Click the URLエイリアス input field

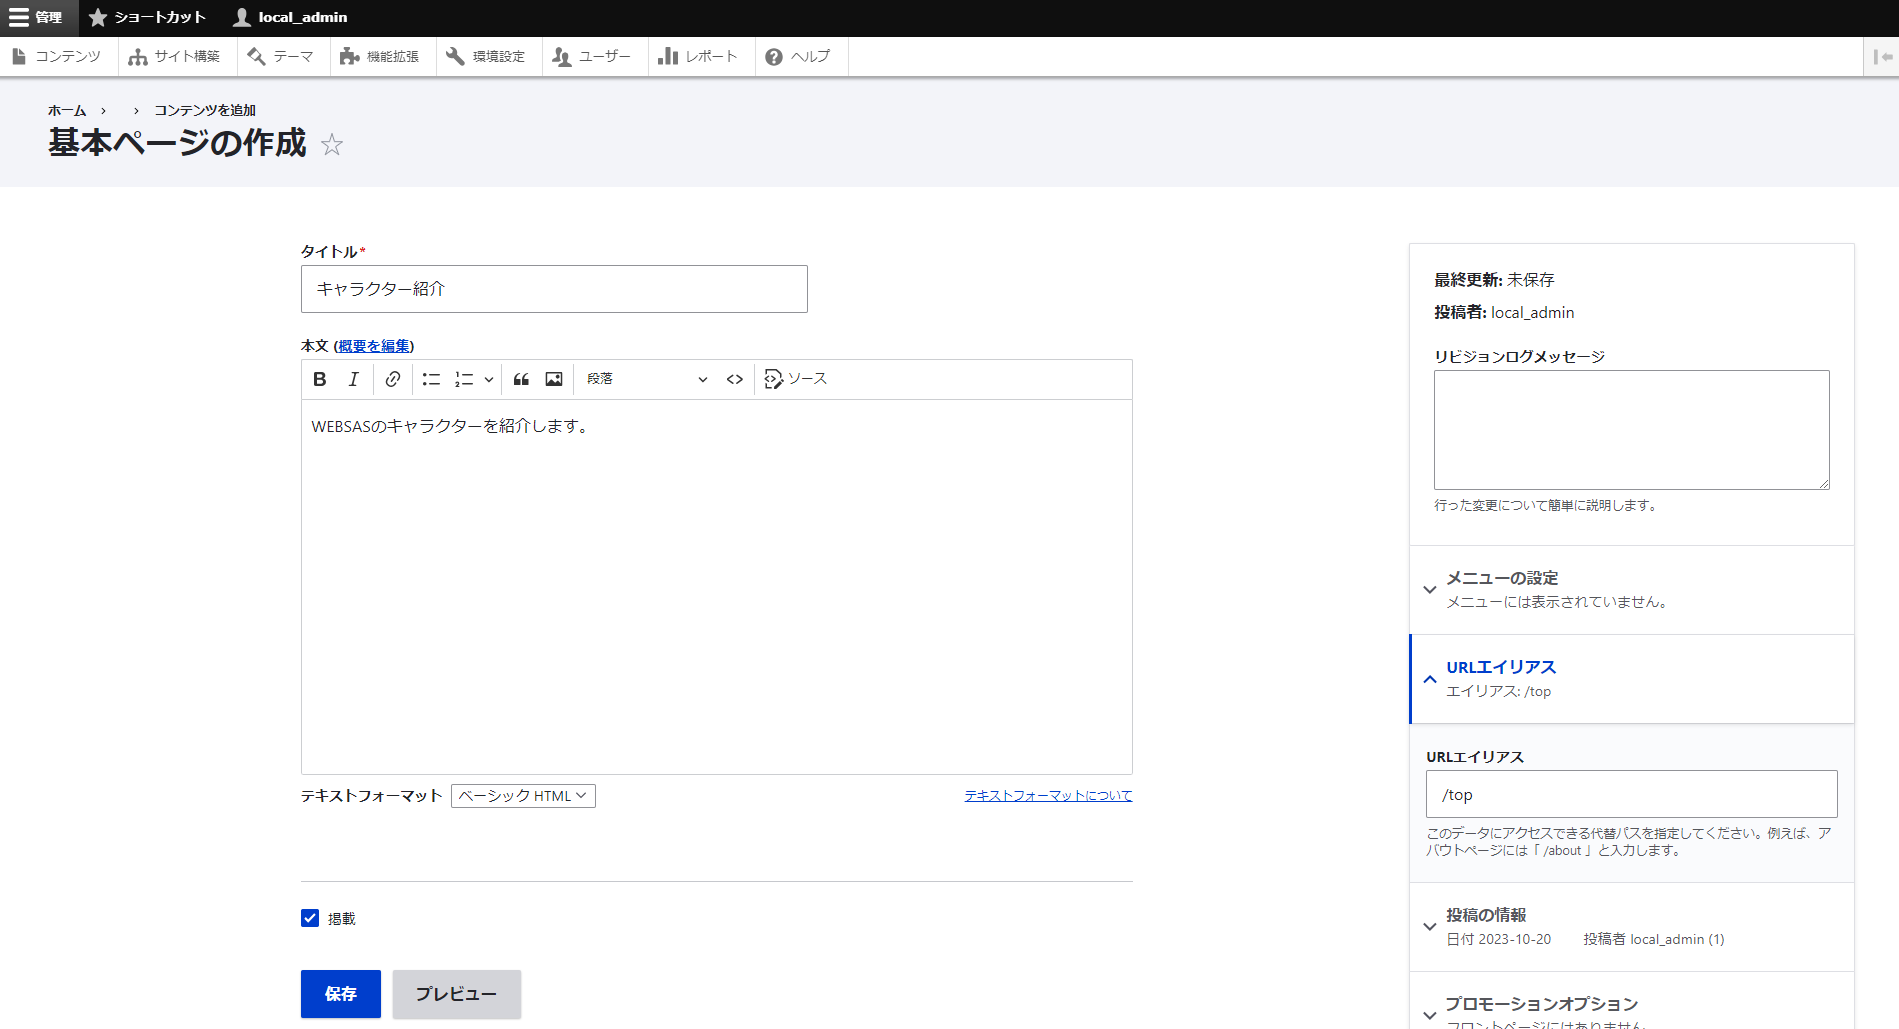click(x=1632, y=794)
